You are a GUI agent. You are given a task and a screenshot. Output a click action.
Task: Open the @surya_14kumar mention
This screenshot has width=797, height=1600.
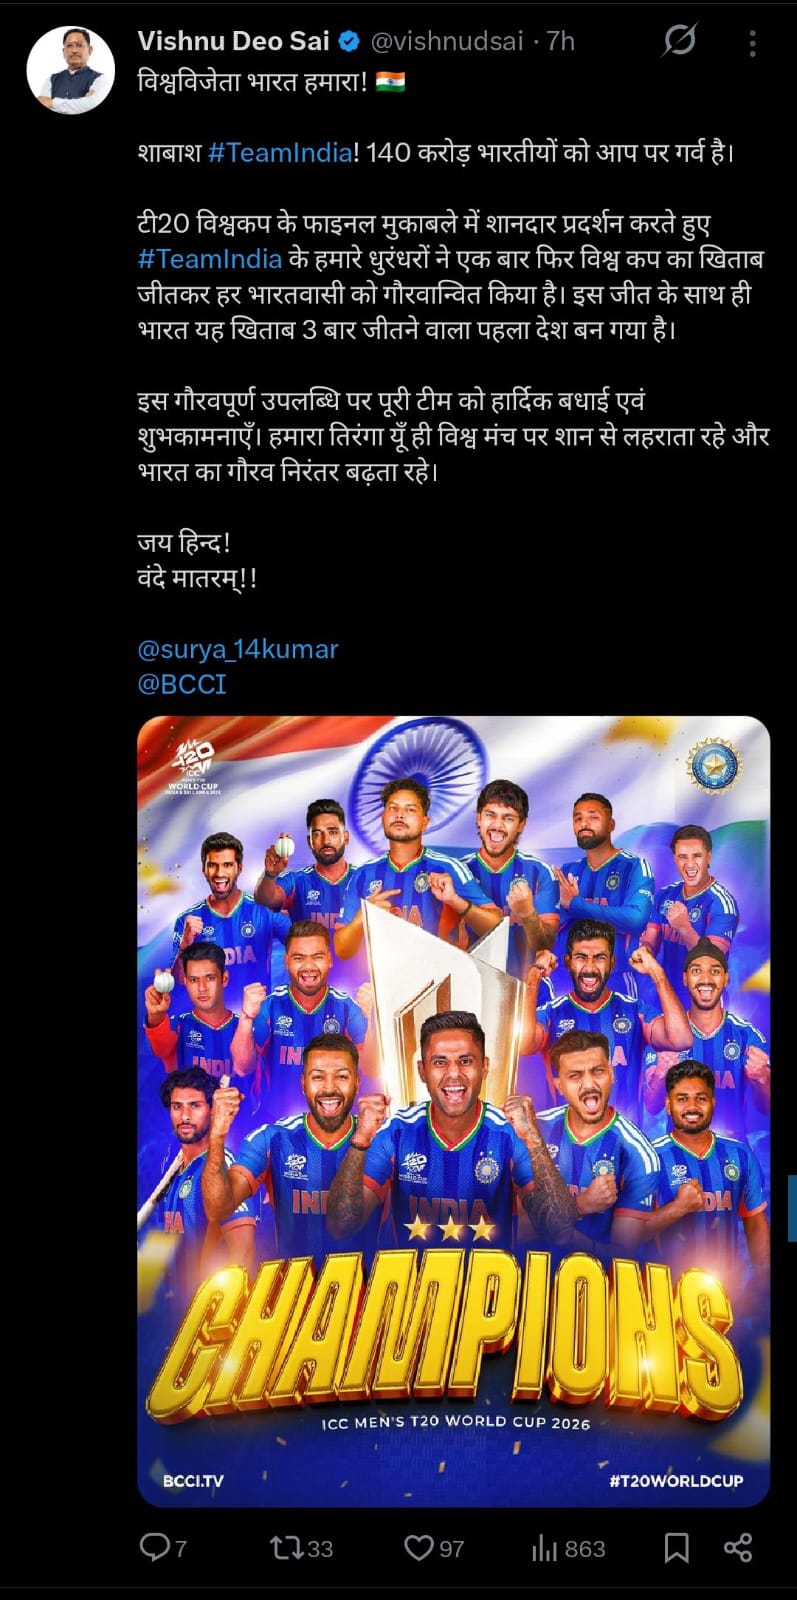pyautogui.click(x=238, y=649)
